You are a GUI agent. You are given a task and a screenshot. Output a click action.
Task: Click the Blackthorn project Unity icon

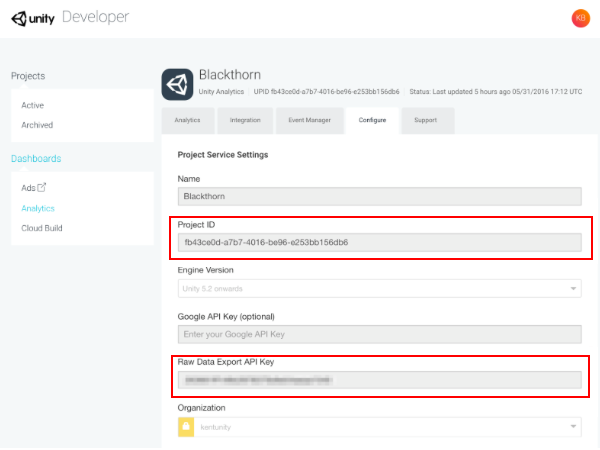tap(178, 82)
